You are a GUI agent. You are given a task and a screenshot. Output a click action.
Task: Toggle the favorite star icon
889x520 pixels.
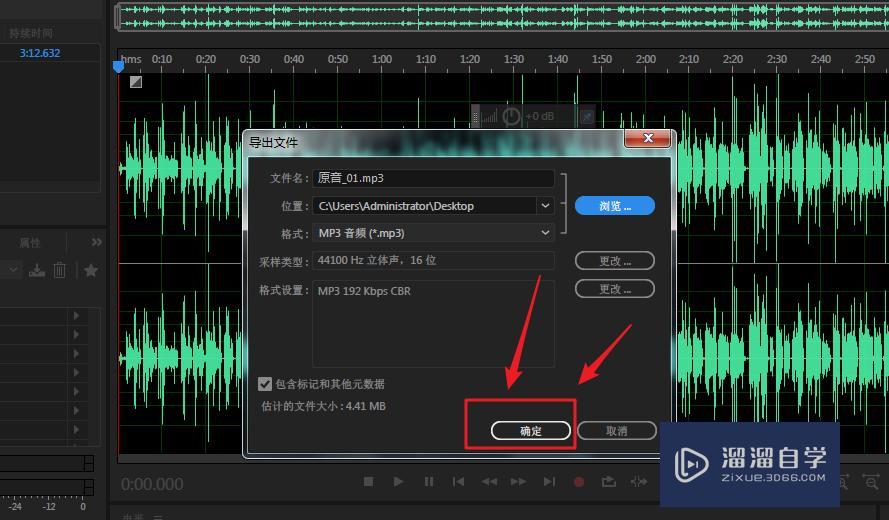point(91,270)
